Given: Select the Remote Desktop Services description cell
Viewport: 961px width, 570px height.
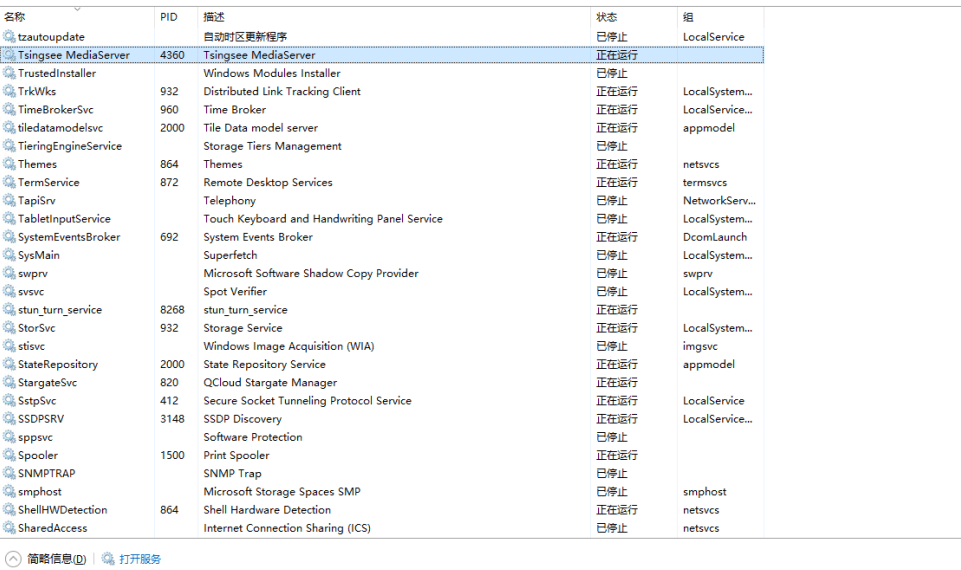Looking at the screenshot, I should click(x=268, y=183).
